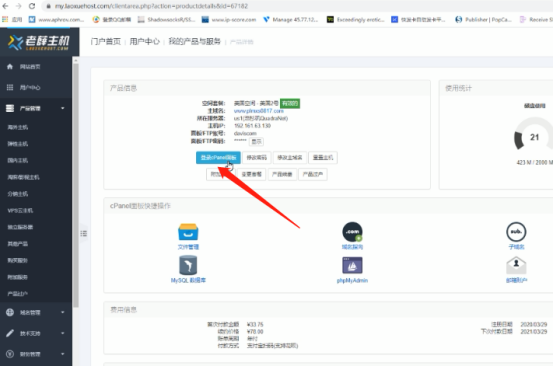Expand the 财务管理 dropdown arrow
The width and height of the screenshot is (554, 367).
coord(63,354)
